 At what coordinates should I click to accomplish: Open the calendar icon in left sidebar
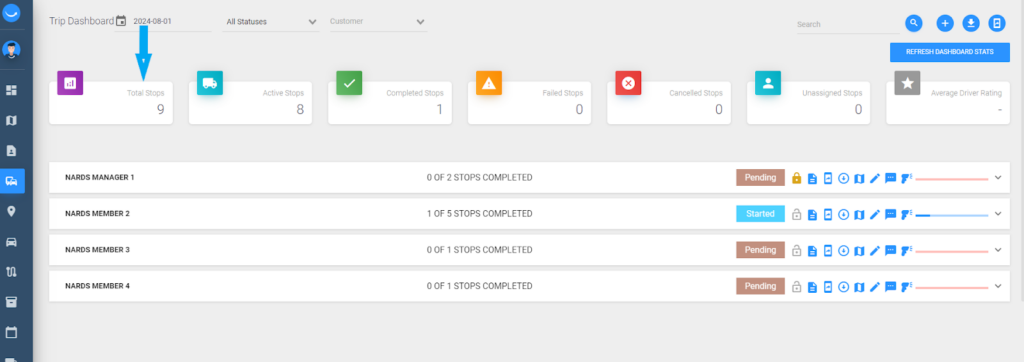11,332
